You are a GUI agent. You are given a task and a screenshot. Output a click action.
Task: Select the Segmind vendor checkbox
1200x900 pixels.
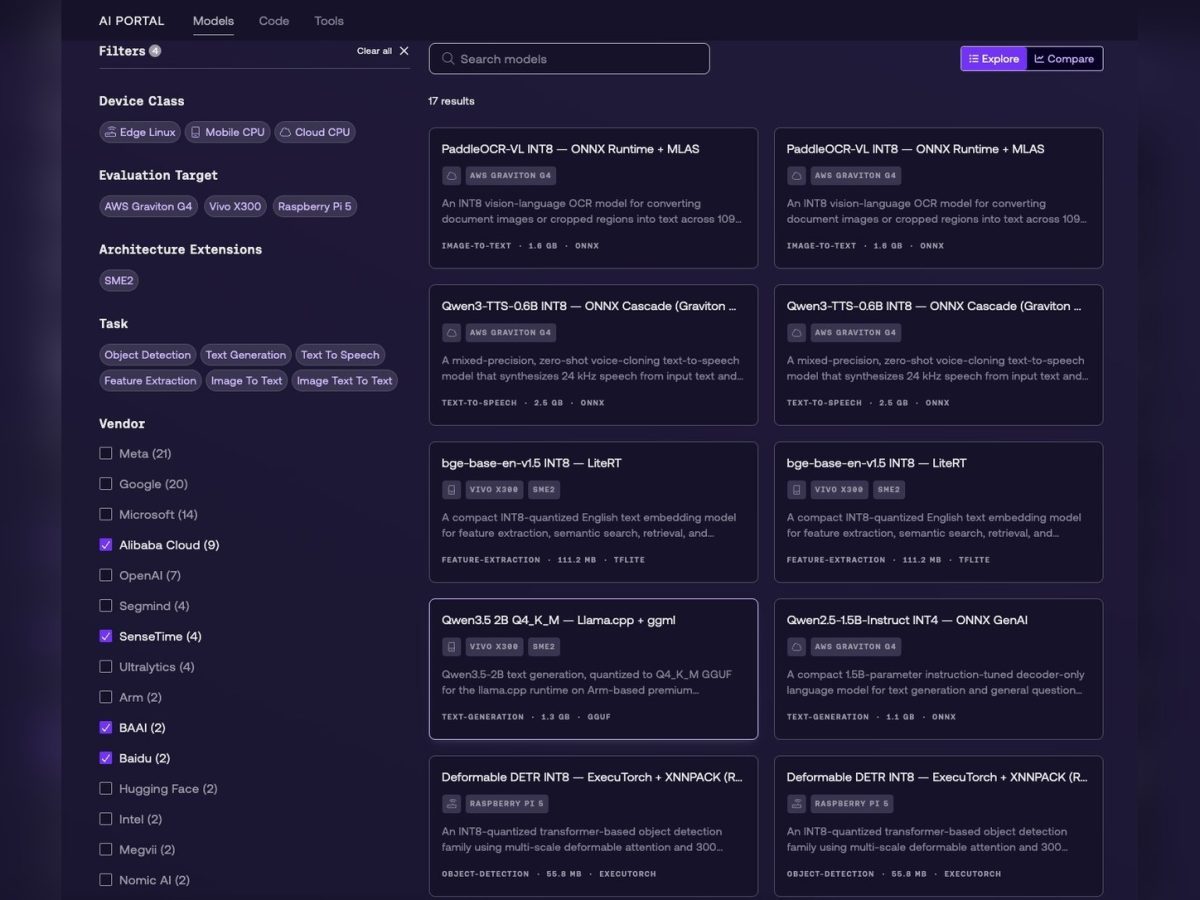106,606
